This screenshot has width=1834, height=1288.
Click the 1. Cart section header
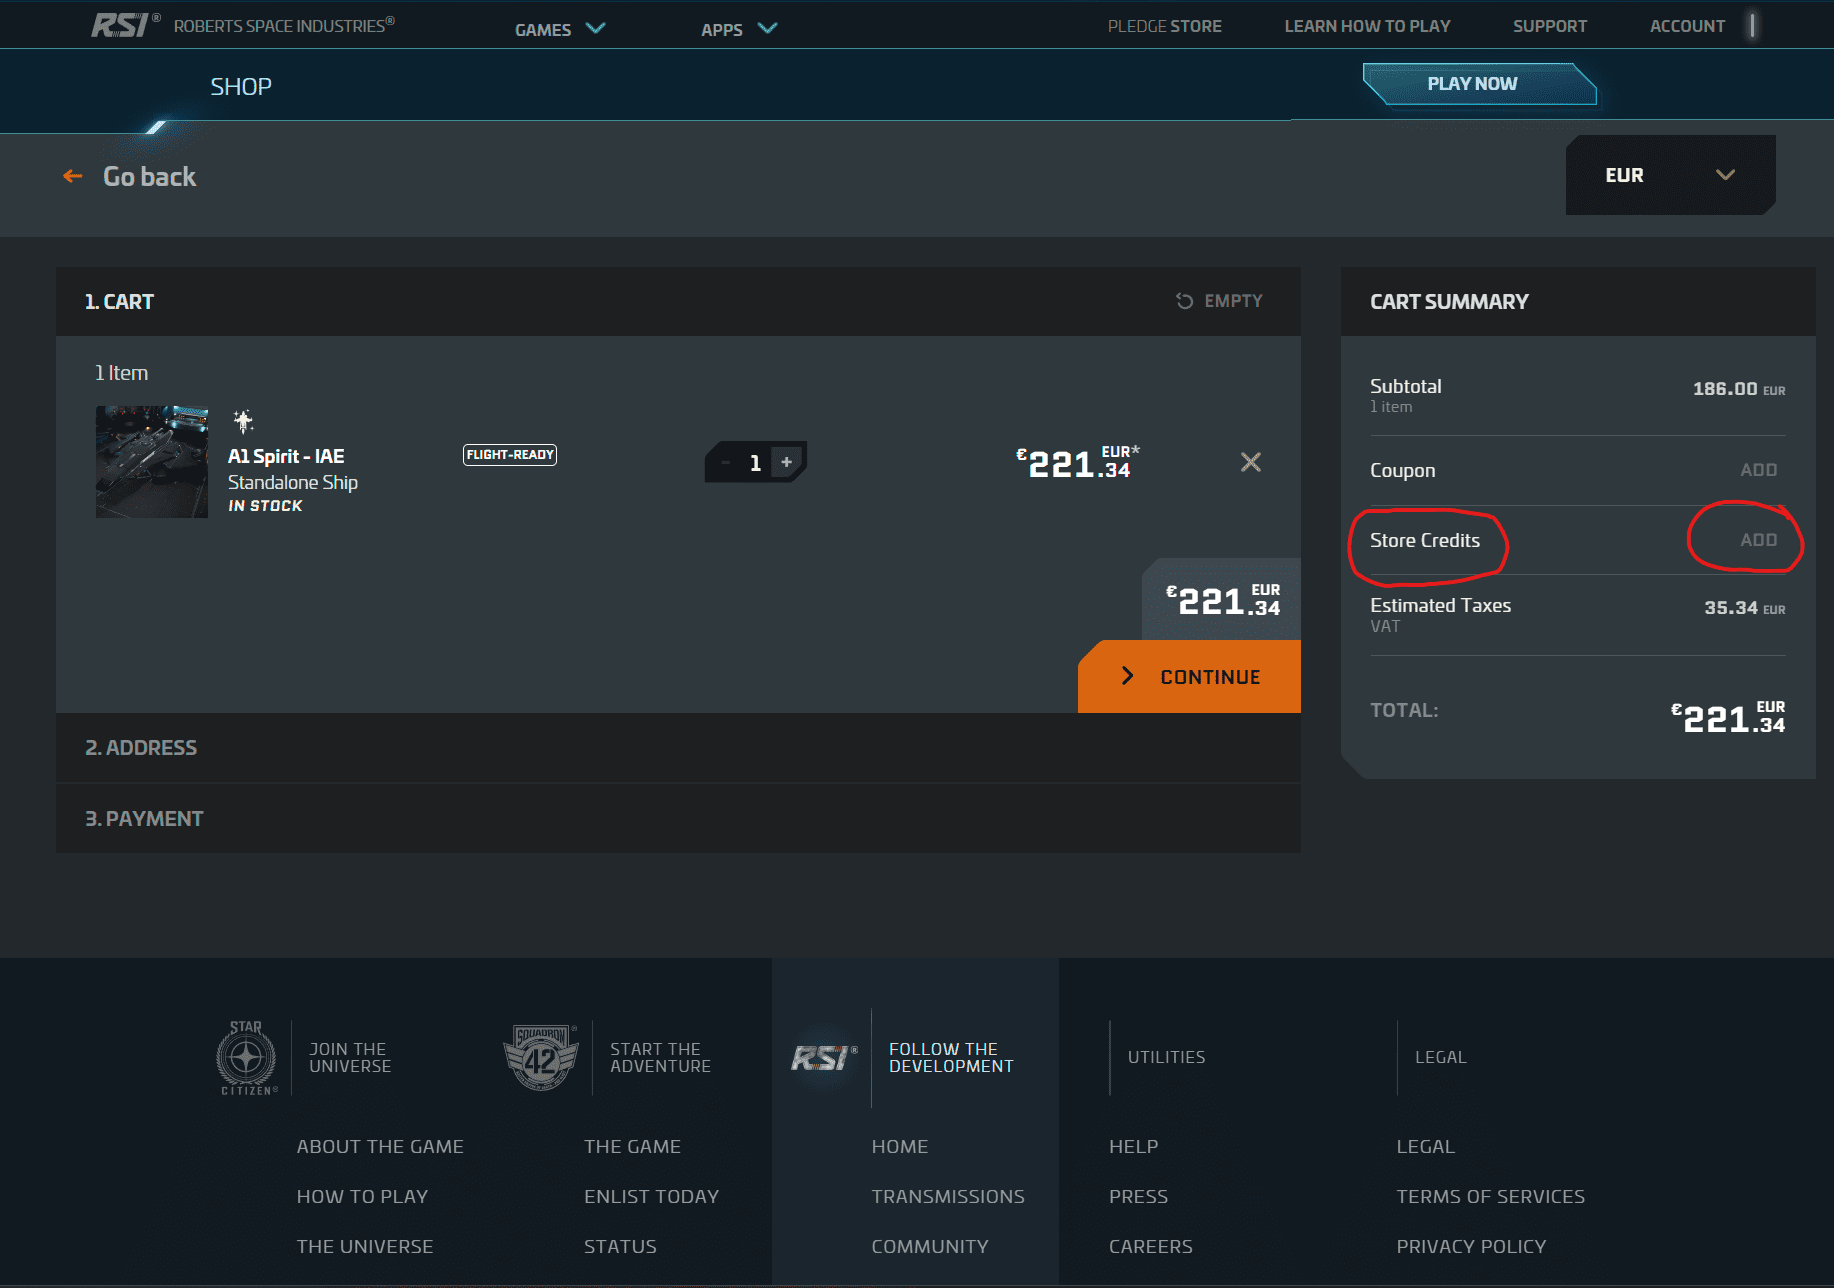click(678, 301)
